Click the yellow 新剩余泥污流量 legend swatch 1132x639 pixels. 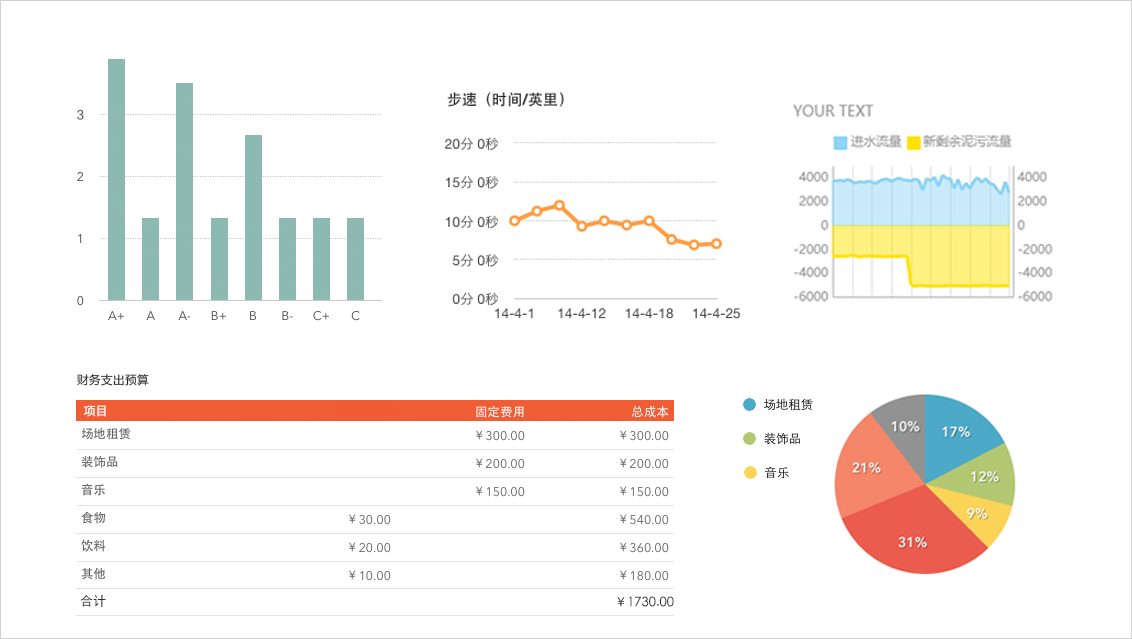pyautogui.click(x=913, y=142)
